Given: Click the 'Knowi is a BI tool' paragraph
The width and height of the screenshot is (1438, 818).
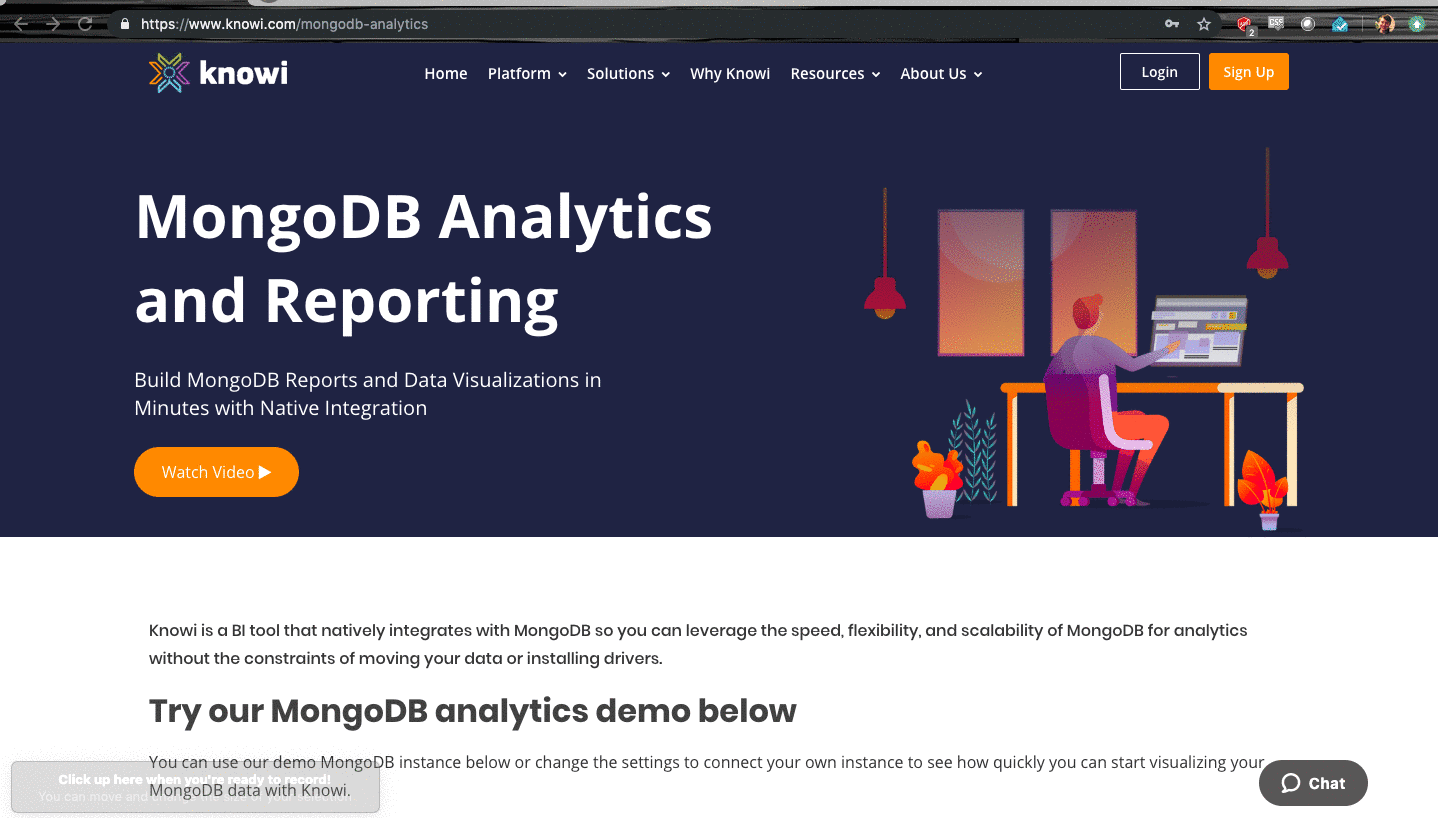Looking at the screenshot, I should (x=698, y=644).
